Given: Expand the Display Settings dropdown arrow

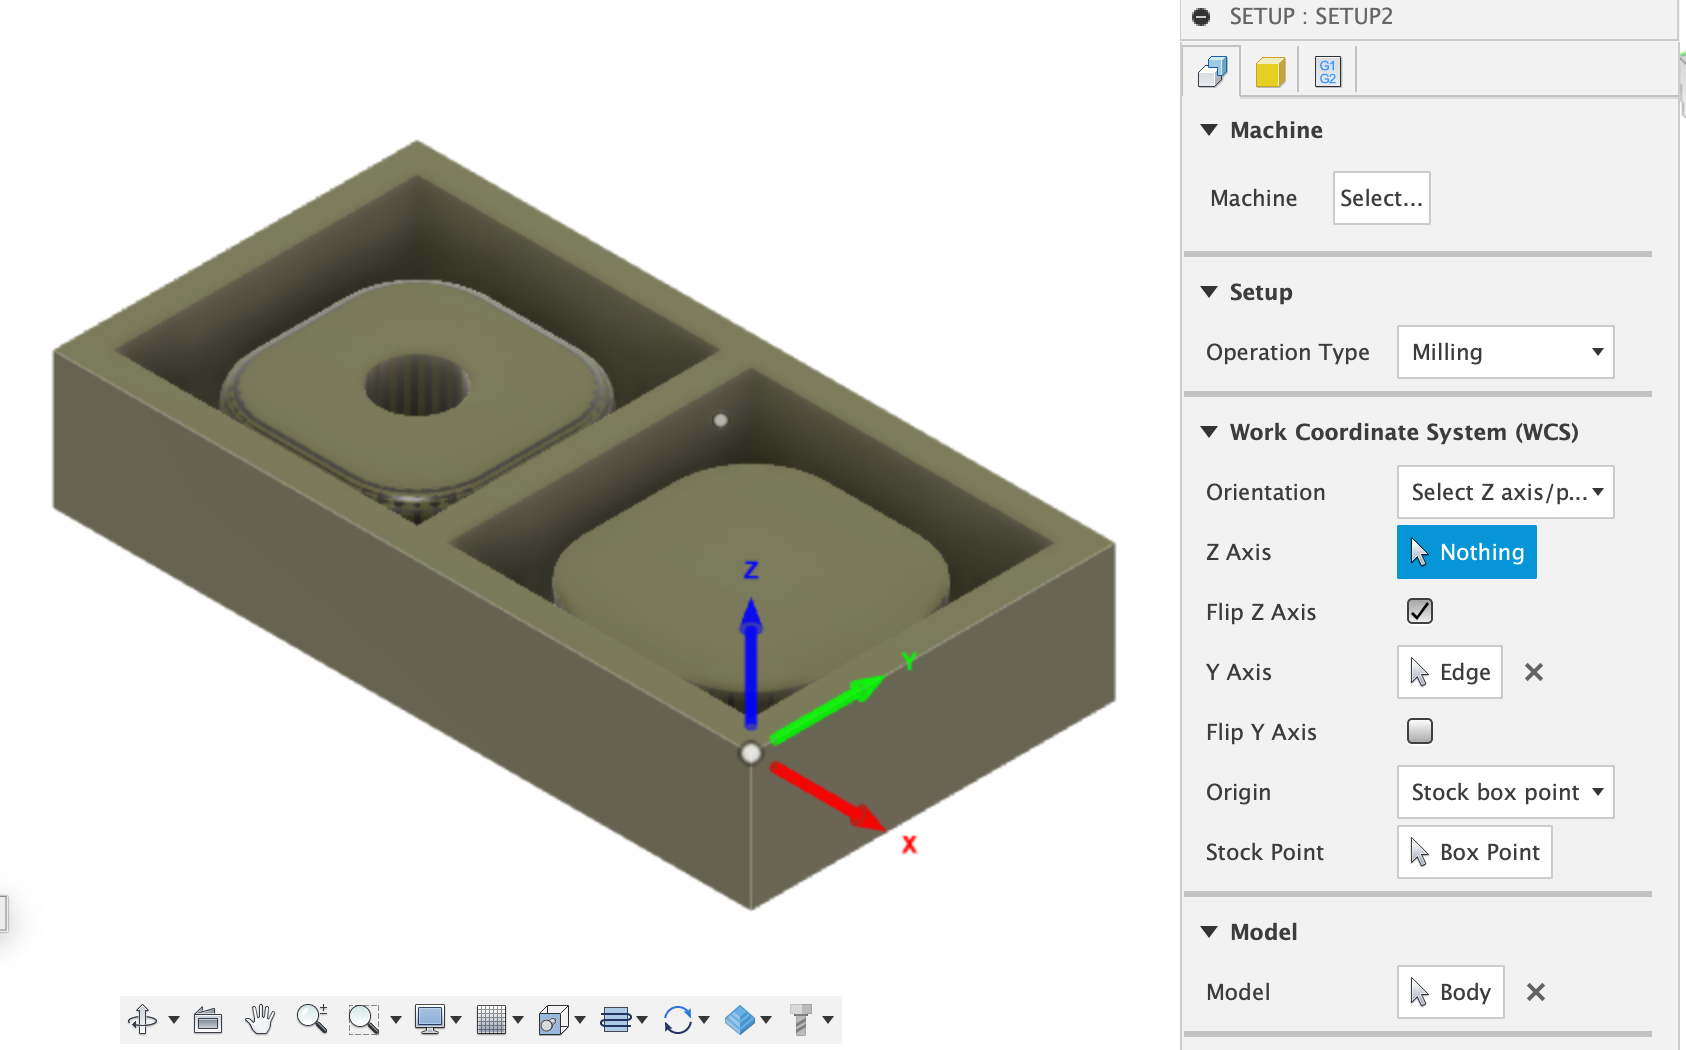Looking at the screenshot, I should click(456, 1020).
